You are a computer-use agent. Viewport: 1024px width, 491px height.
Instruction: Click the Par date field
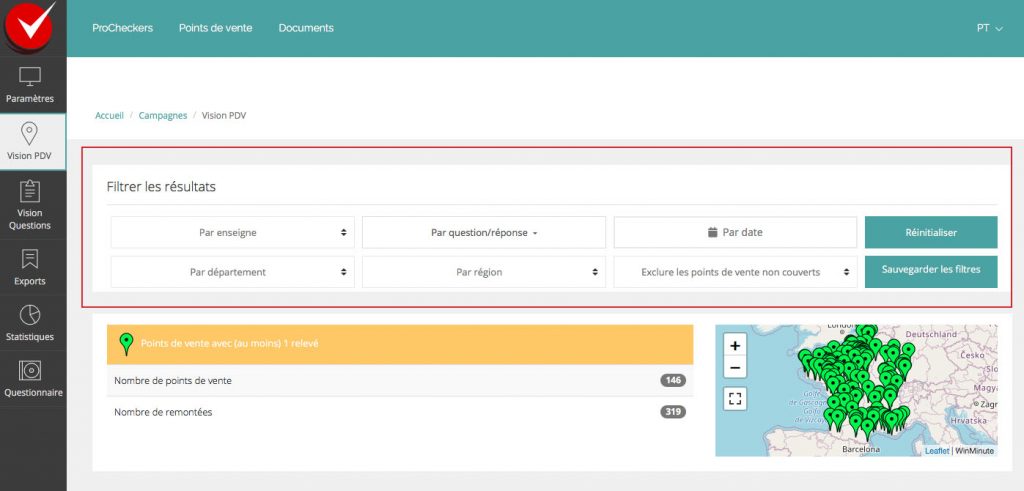click(735, 232)
